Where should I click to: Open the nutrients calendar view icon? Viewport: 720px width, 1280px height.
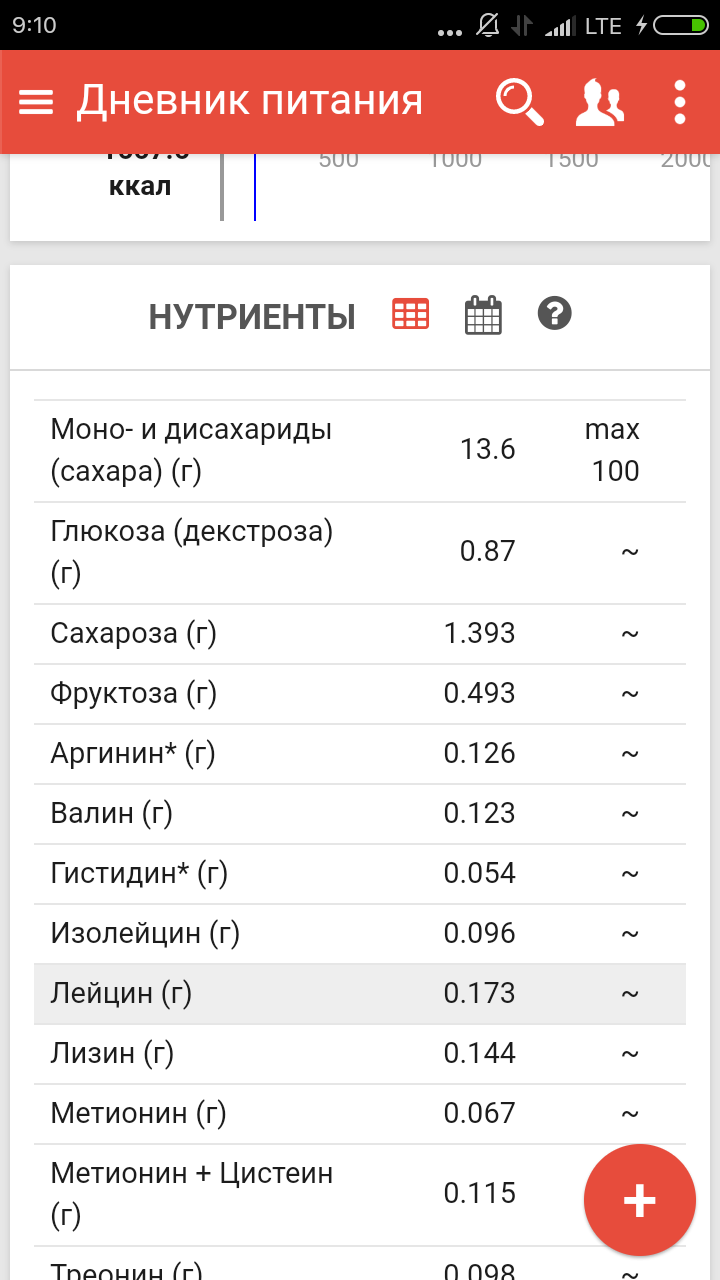[x=483, y=315]
